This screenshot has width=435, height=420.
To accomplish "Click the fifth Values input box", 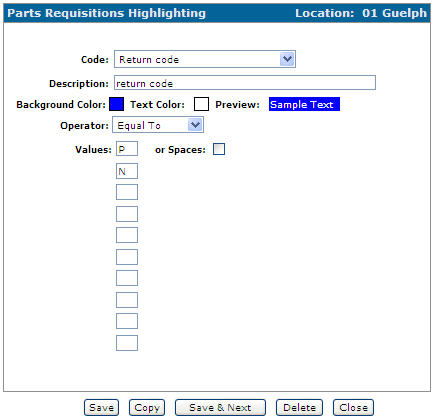I will click(127, 235).
